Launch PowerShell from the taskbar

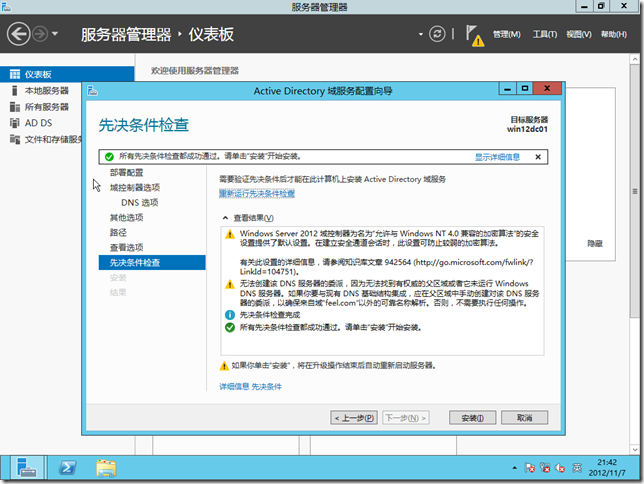67,468
